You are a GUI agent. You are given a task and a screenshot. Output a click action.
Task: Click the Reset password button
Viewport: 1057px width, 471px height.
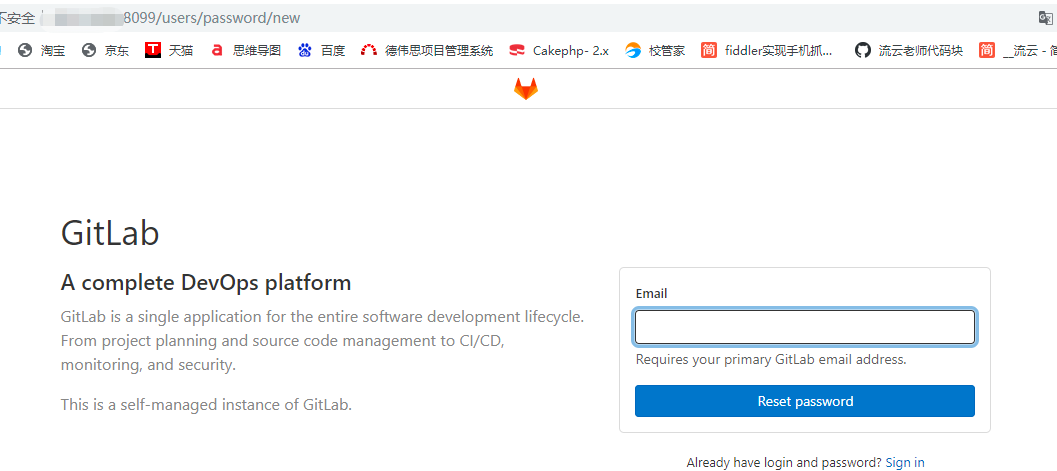coord(805,401)
